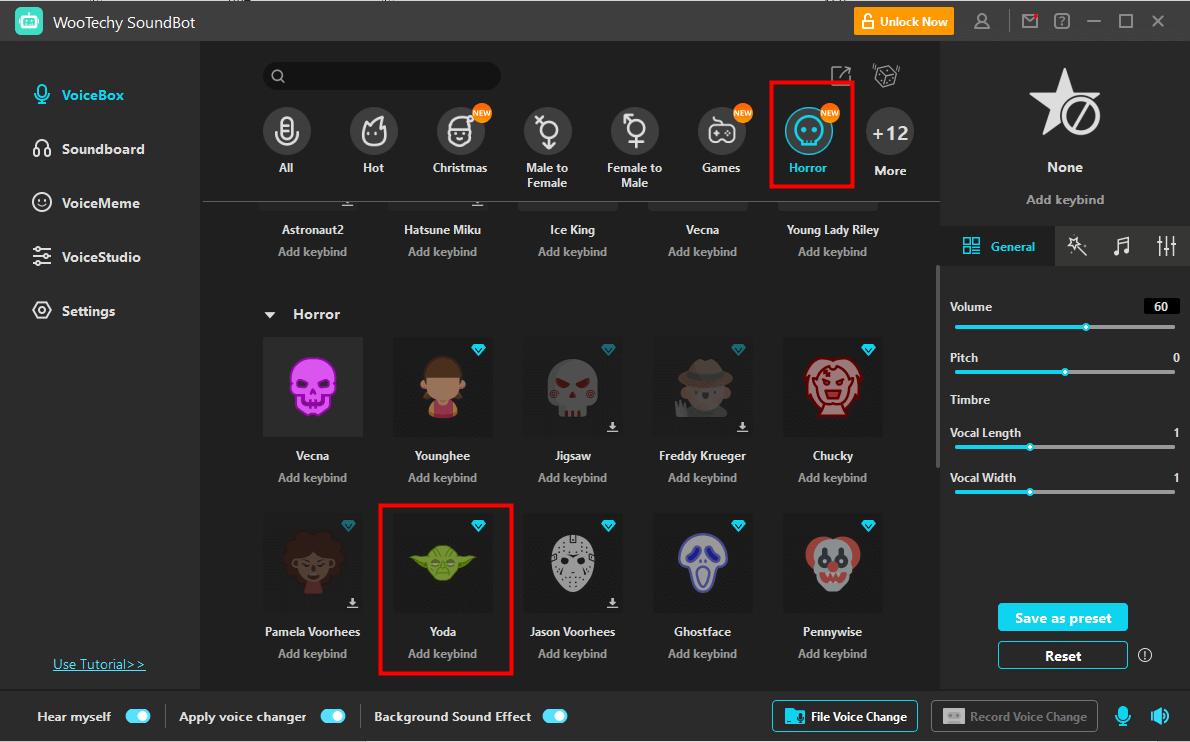This screenshot has height=742, width=1190.
Task: Collapse the Horror section
Action: pyautogui.click(x=269, y=314)
